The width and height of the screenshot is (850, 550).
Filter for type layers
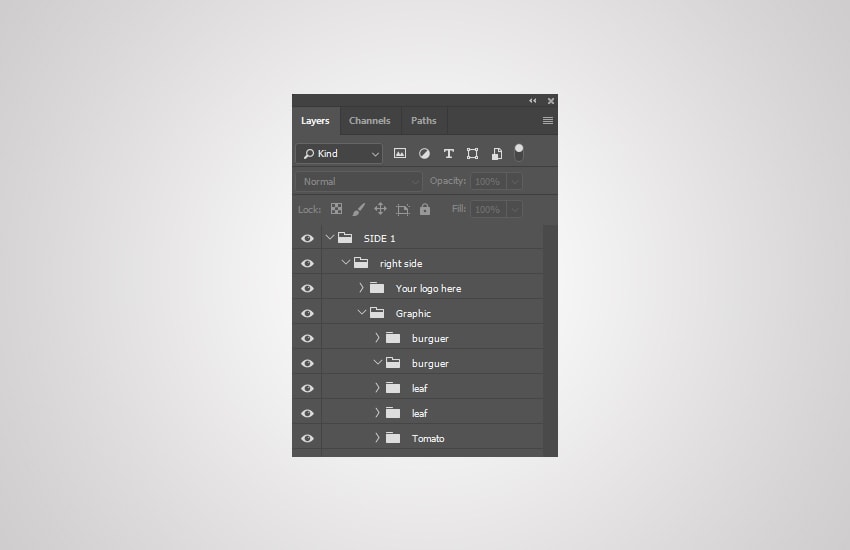click(448, 154)
